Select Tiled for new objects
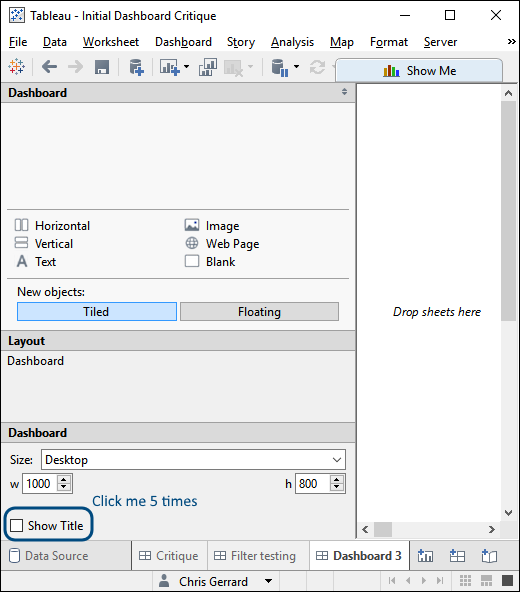 [x=97, y=311]
